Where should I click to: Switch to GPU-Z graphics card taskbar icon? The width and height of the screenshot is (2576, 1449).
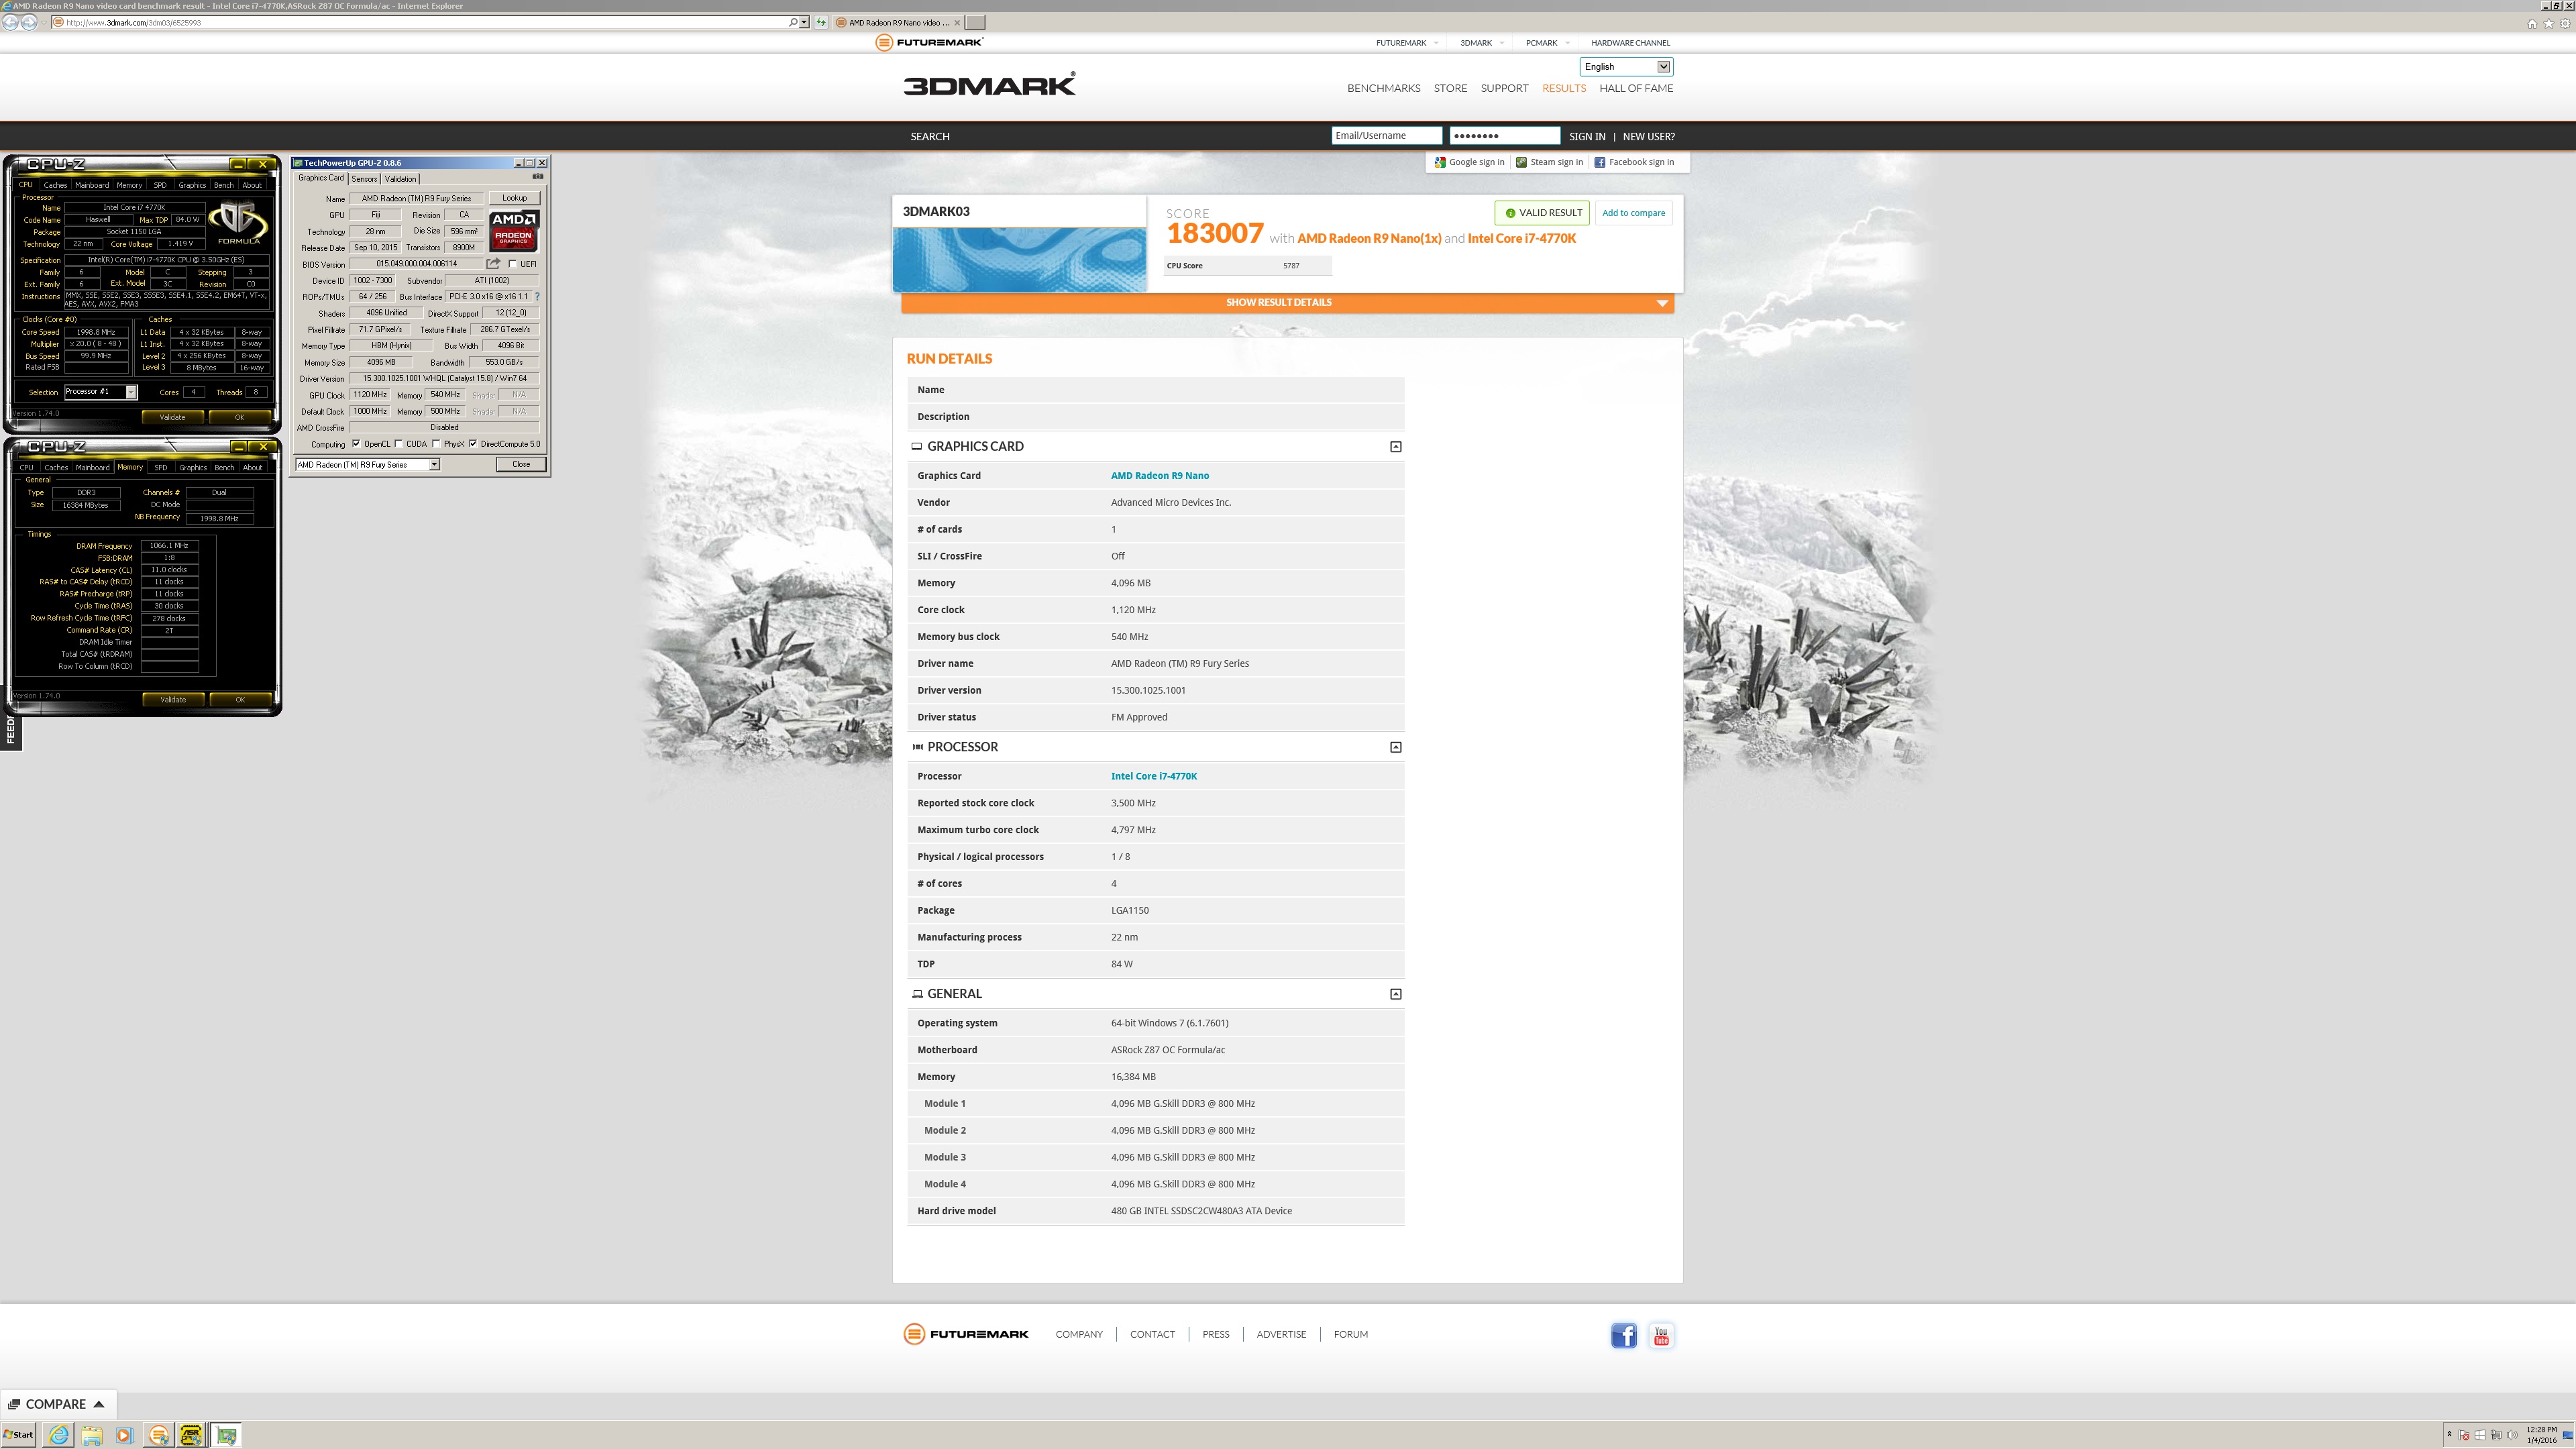226,1435
